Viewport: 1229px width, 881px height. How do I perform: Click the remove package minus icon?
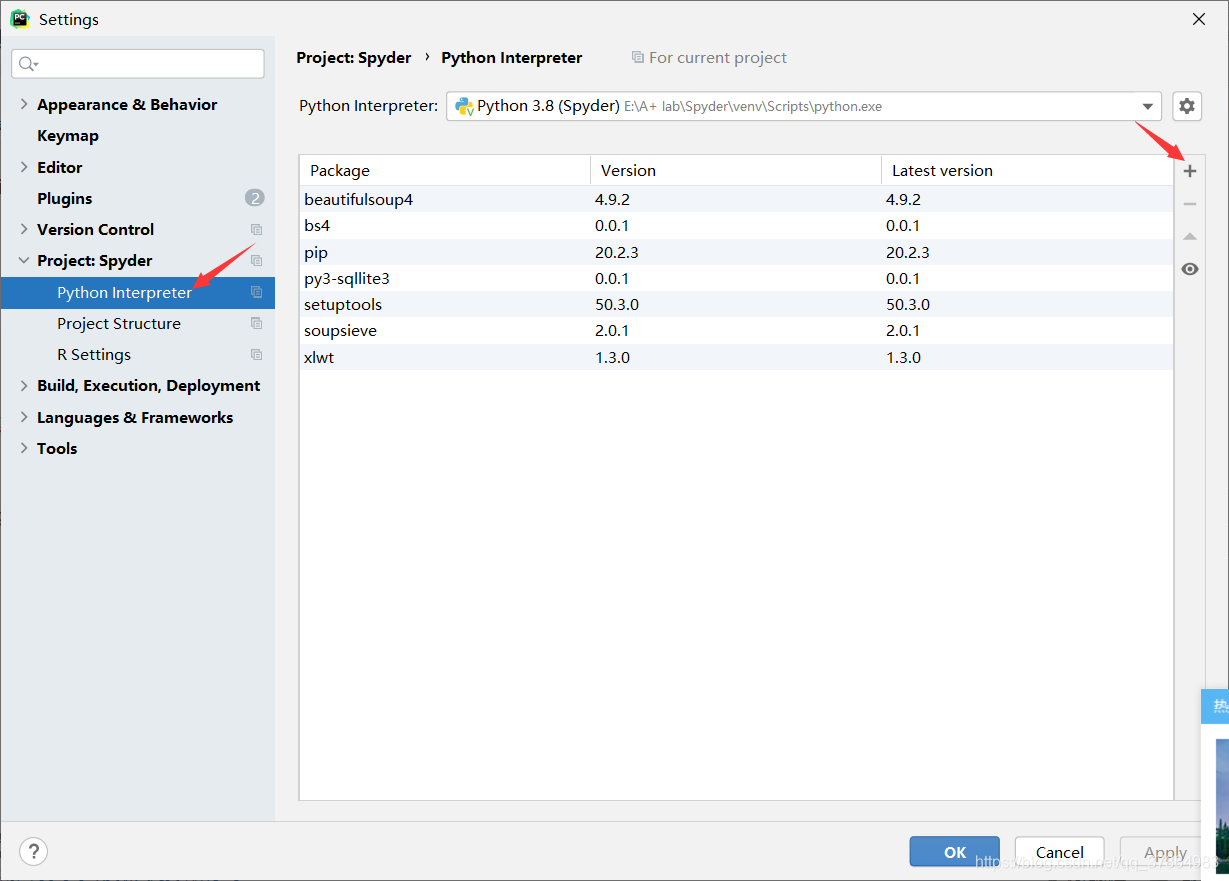click(1189, 204)
